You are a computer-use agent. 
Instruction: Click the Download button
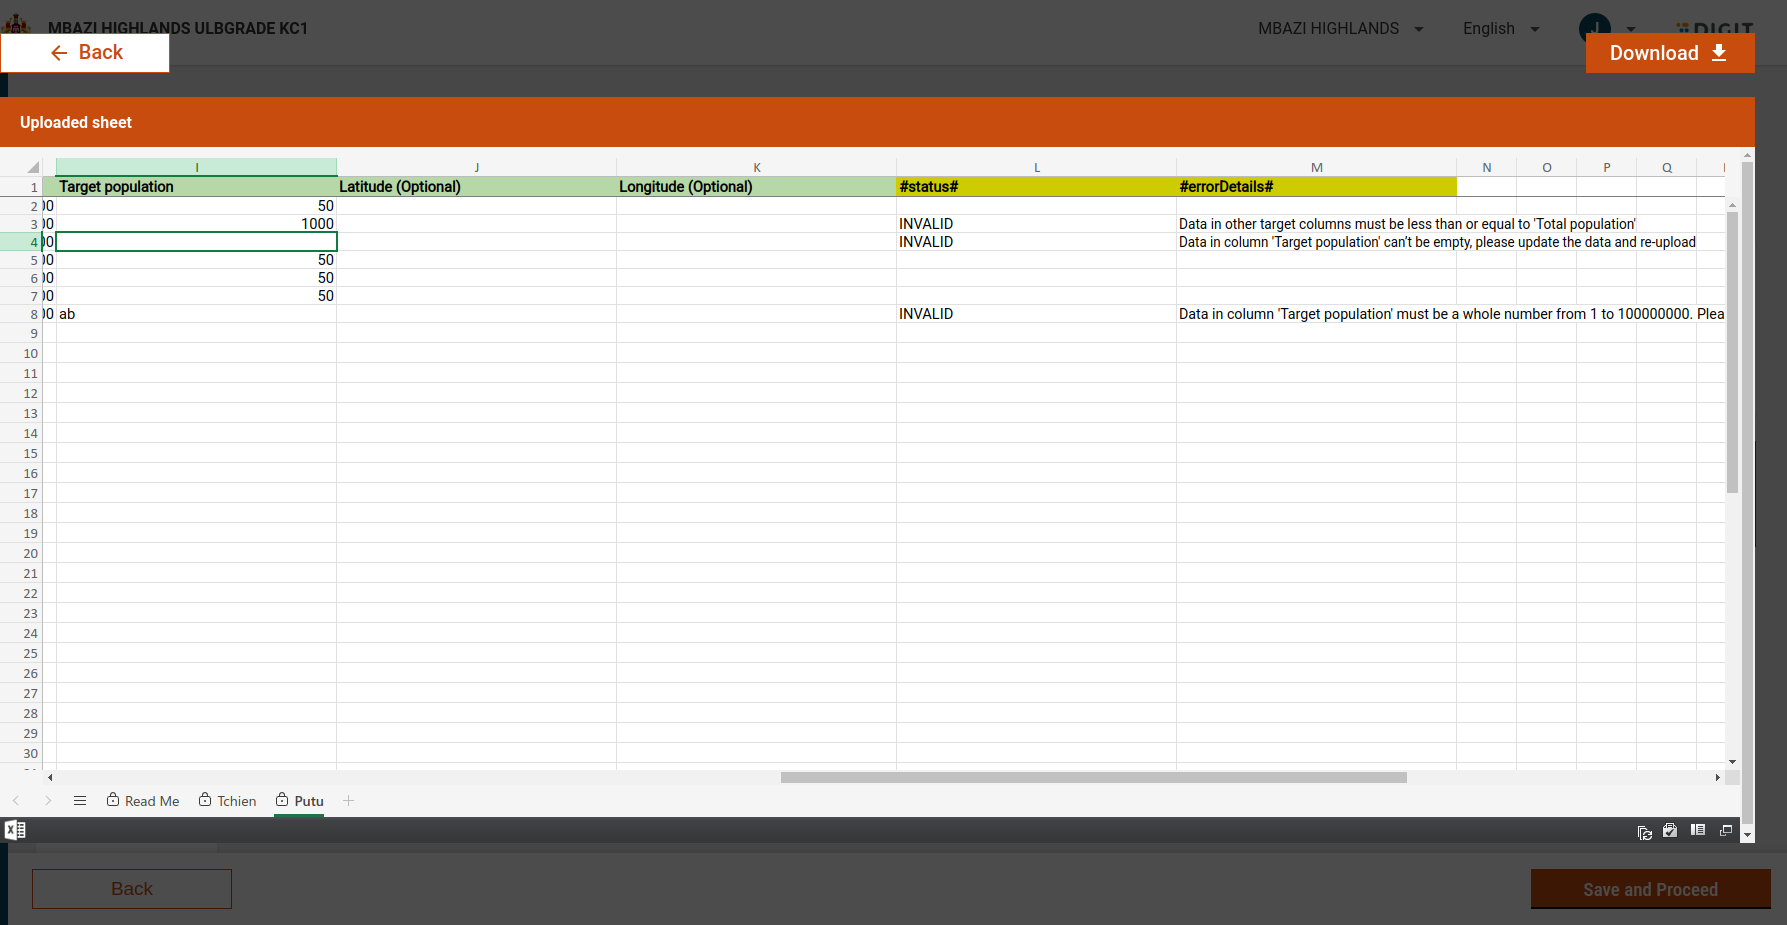[x=1669, y=53]
